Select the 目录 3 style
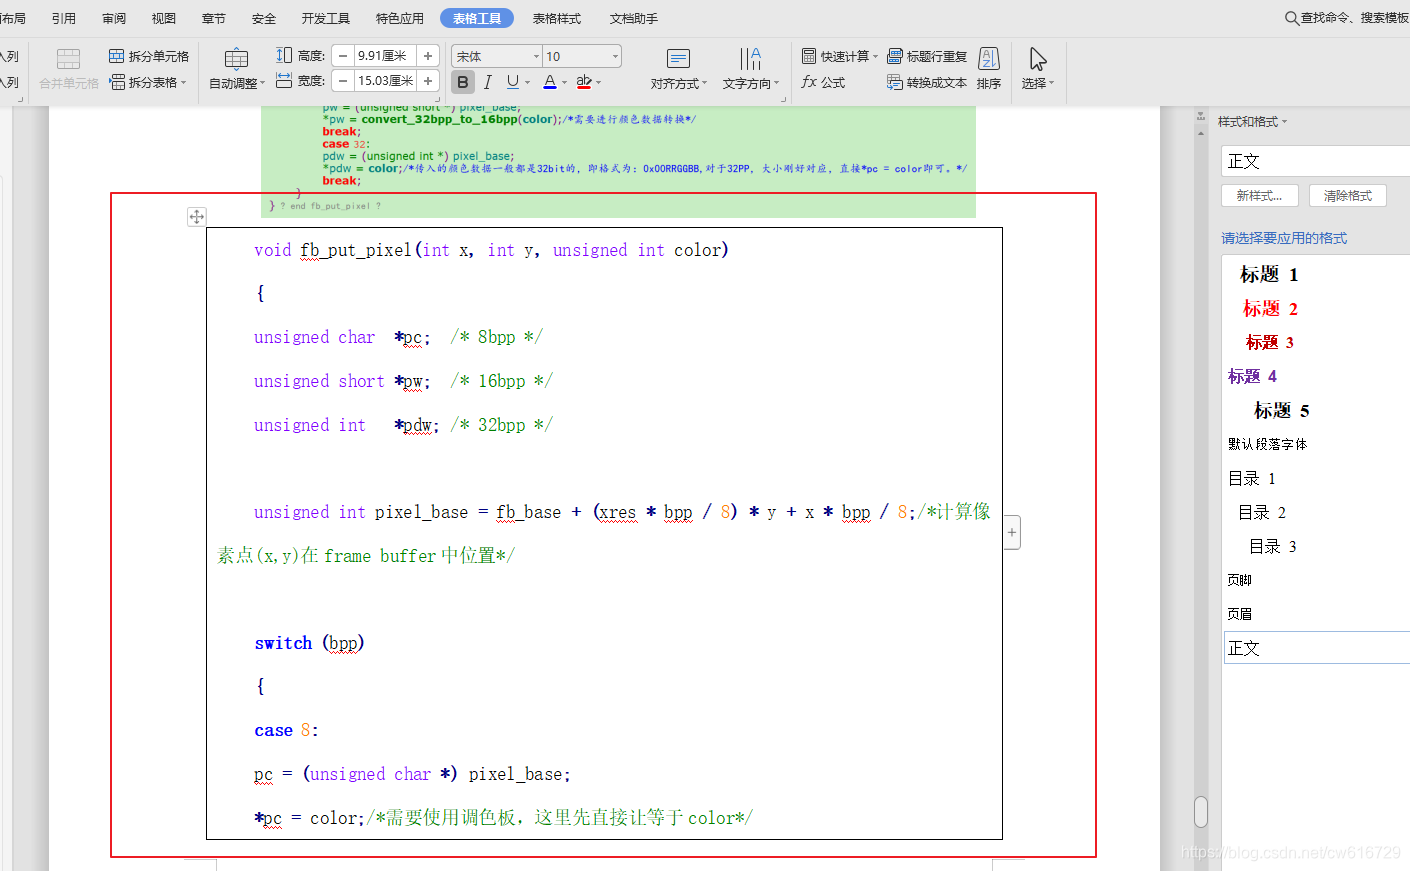1410x871 pixels. (1272, 546)
